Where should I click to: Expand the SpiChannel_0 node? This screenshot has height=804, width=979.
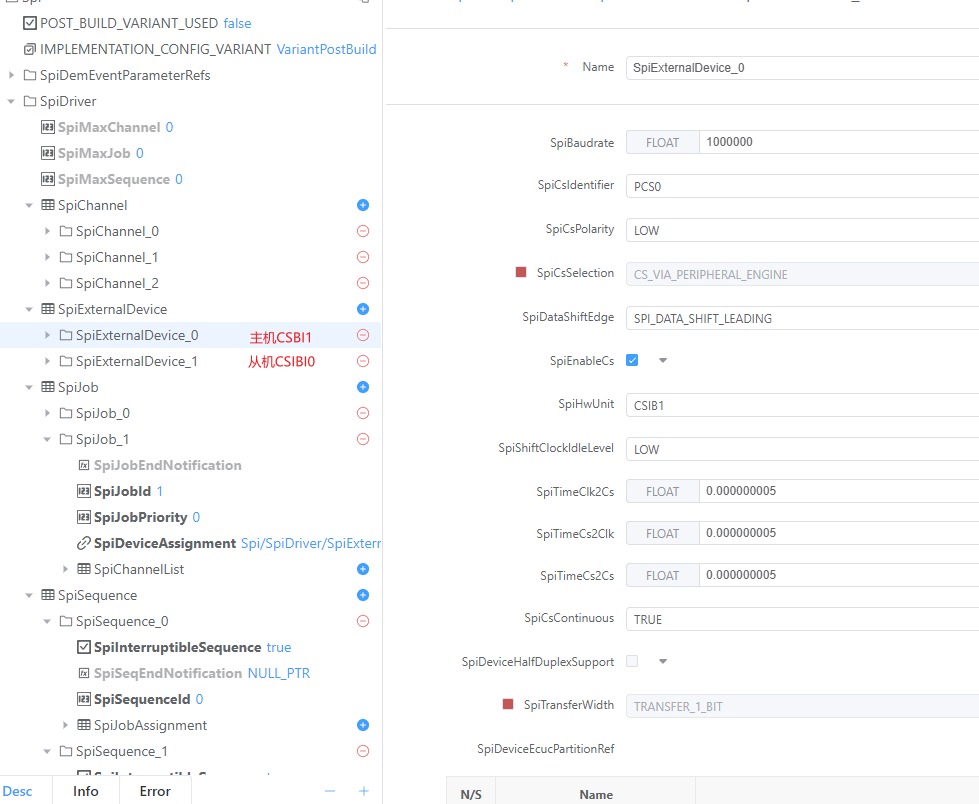[47, 231]
